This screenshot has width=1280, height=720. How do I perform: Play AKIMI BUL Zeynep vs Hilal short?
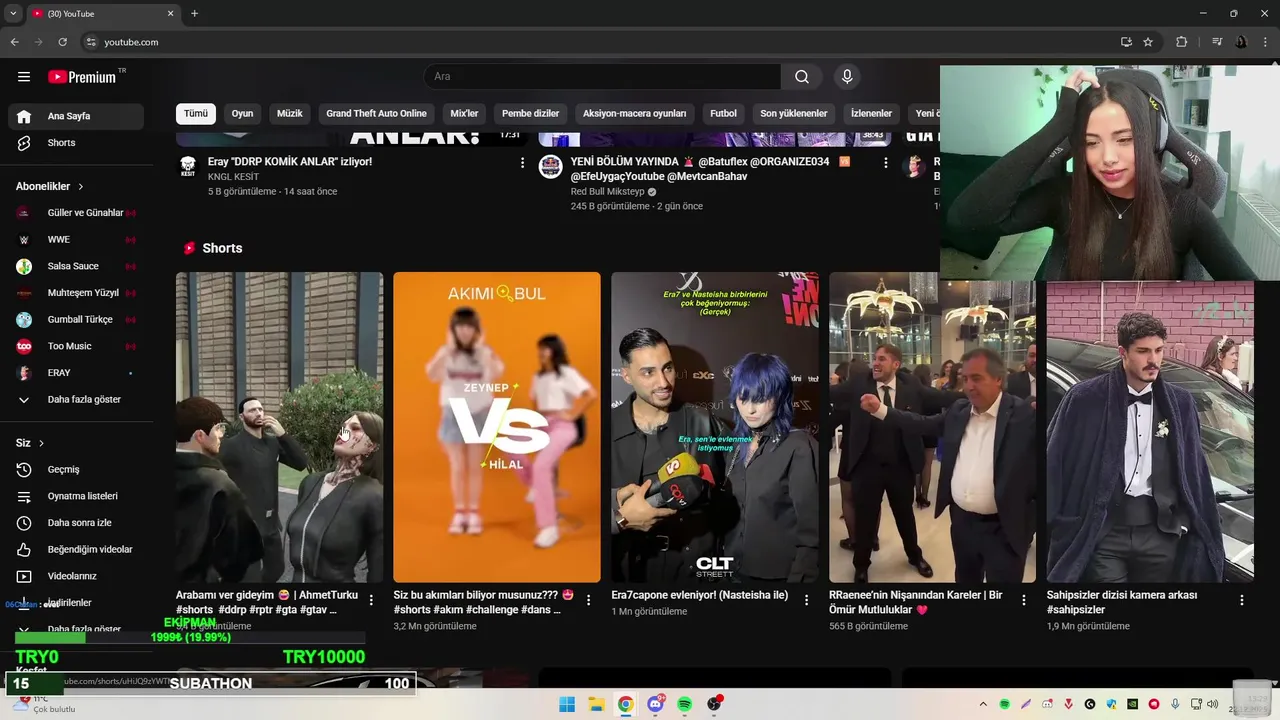(x=497, y=427)
